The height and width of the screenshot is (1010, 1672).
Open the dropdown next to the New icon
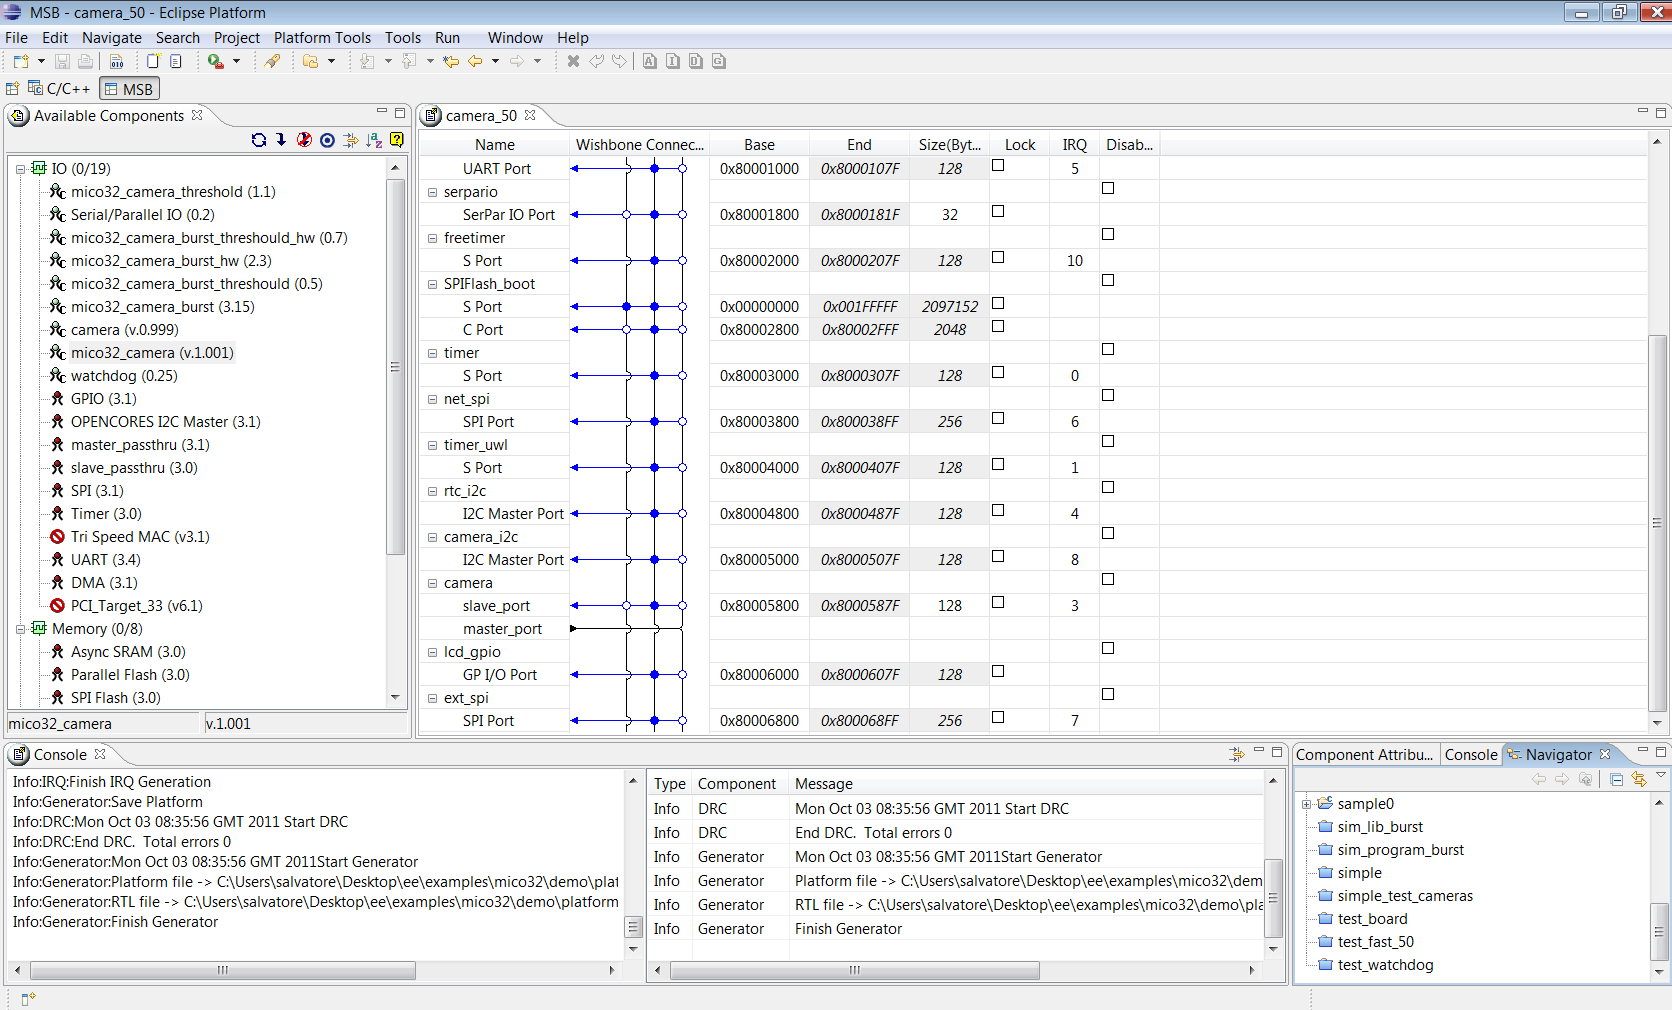point(41,61)
